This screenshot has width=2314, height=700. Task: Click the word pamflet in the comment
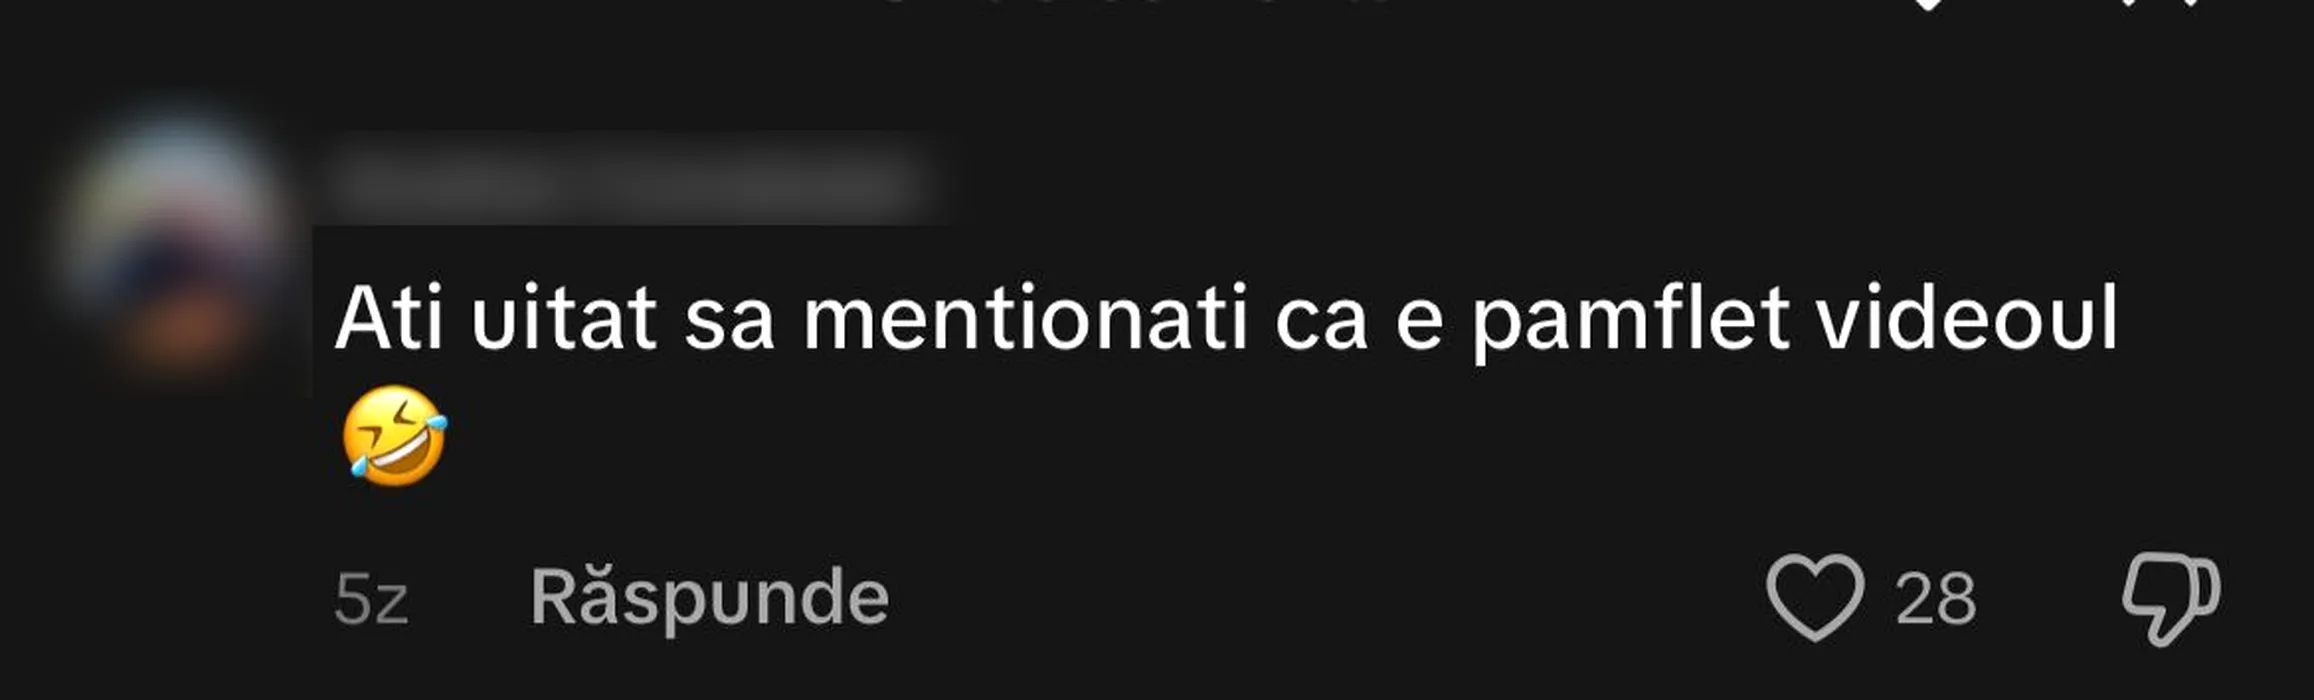tap(1630, 320)
